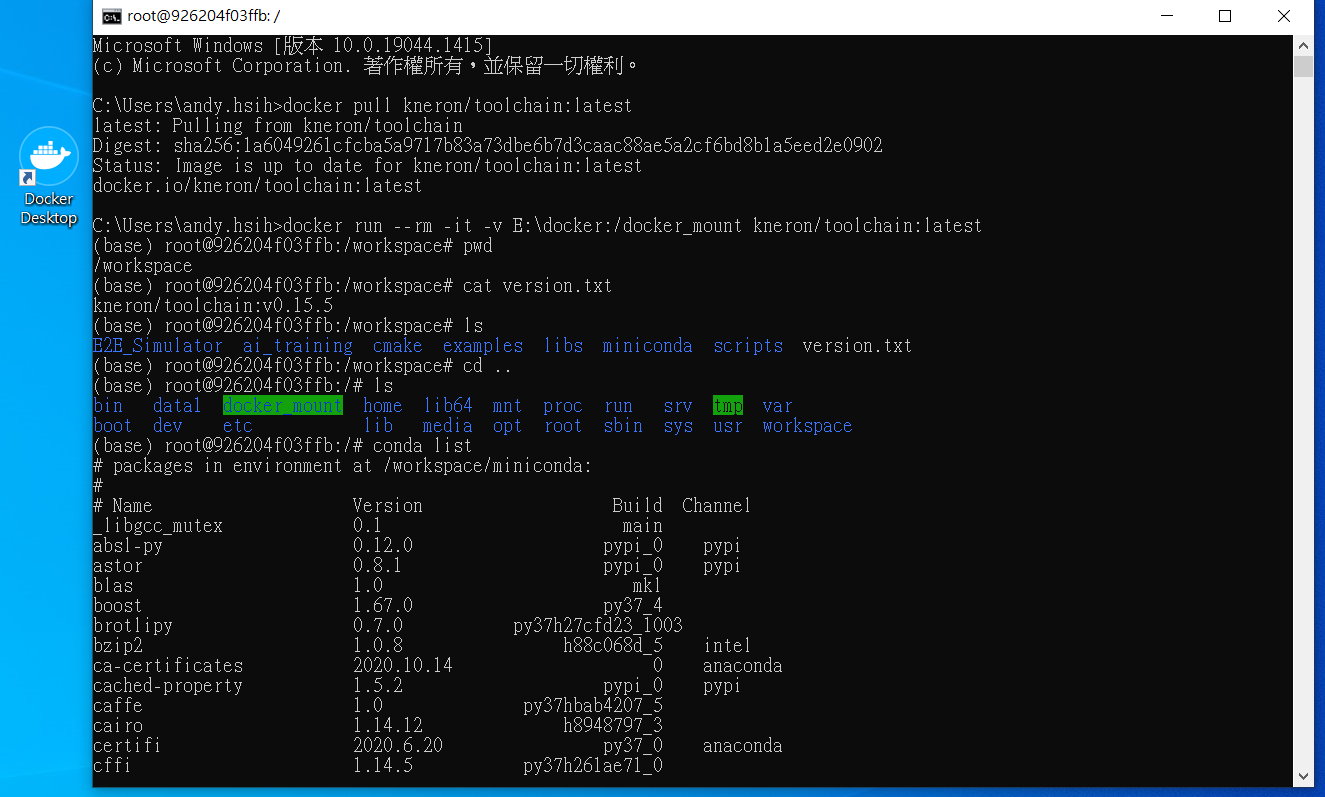Click the 'usr' directory name
Image resolution: width=1325 pixels, height=797 pixels.
click(x=728, y=425)
